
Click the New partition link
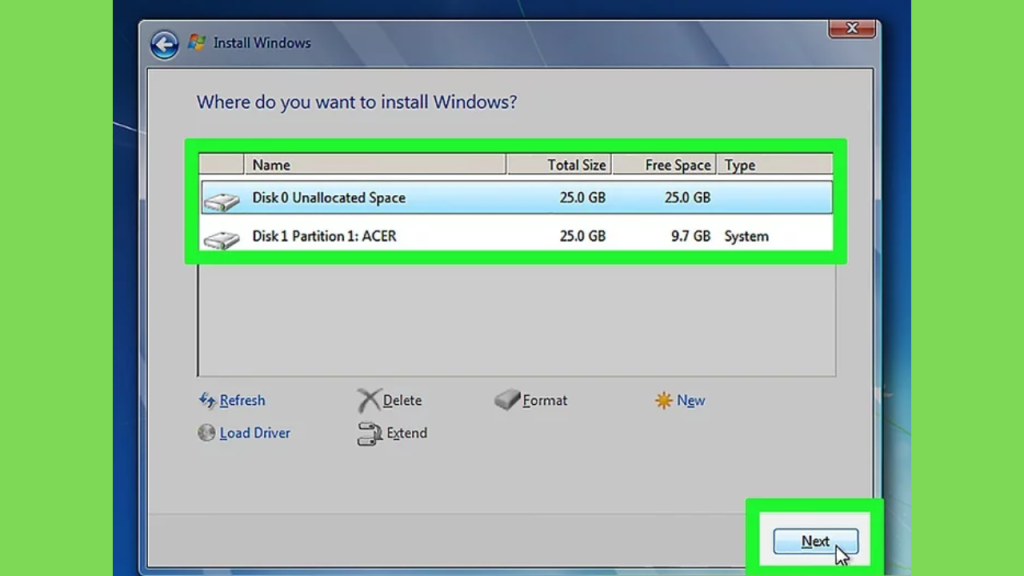tap(691, 400)
